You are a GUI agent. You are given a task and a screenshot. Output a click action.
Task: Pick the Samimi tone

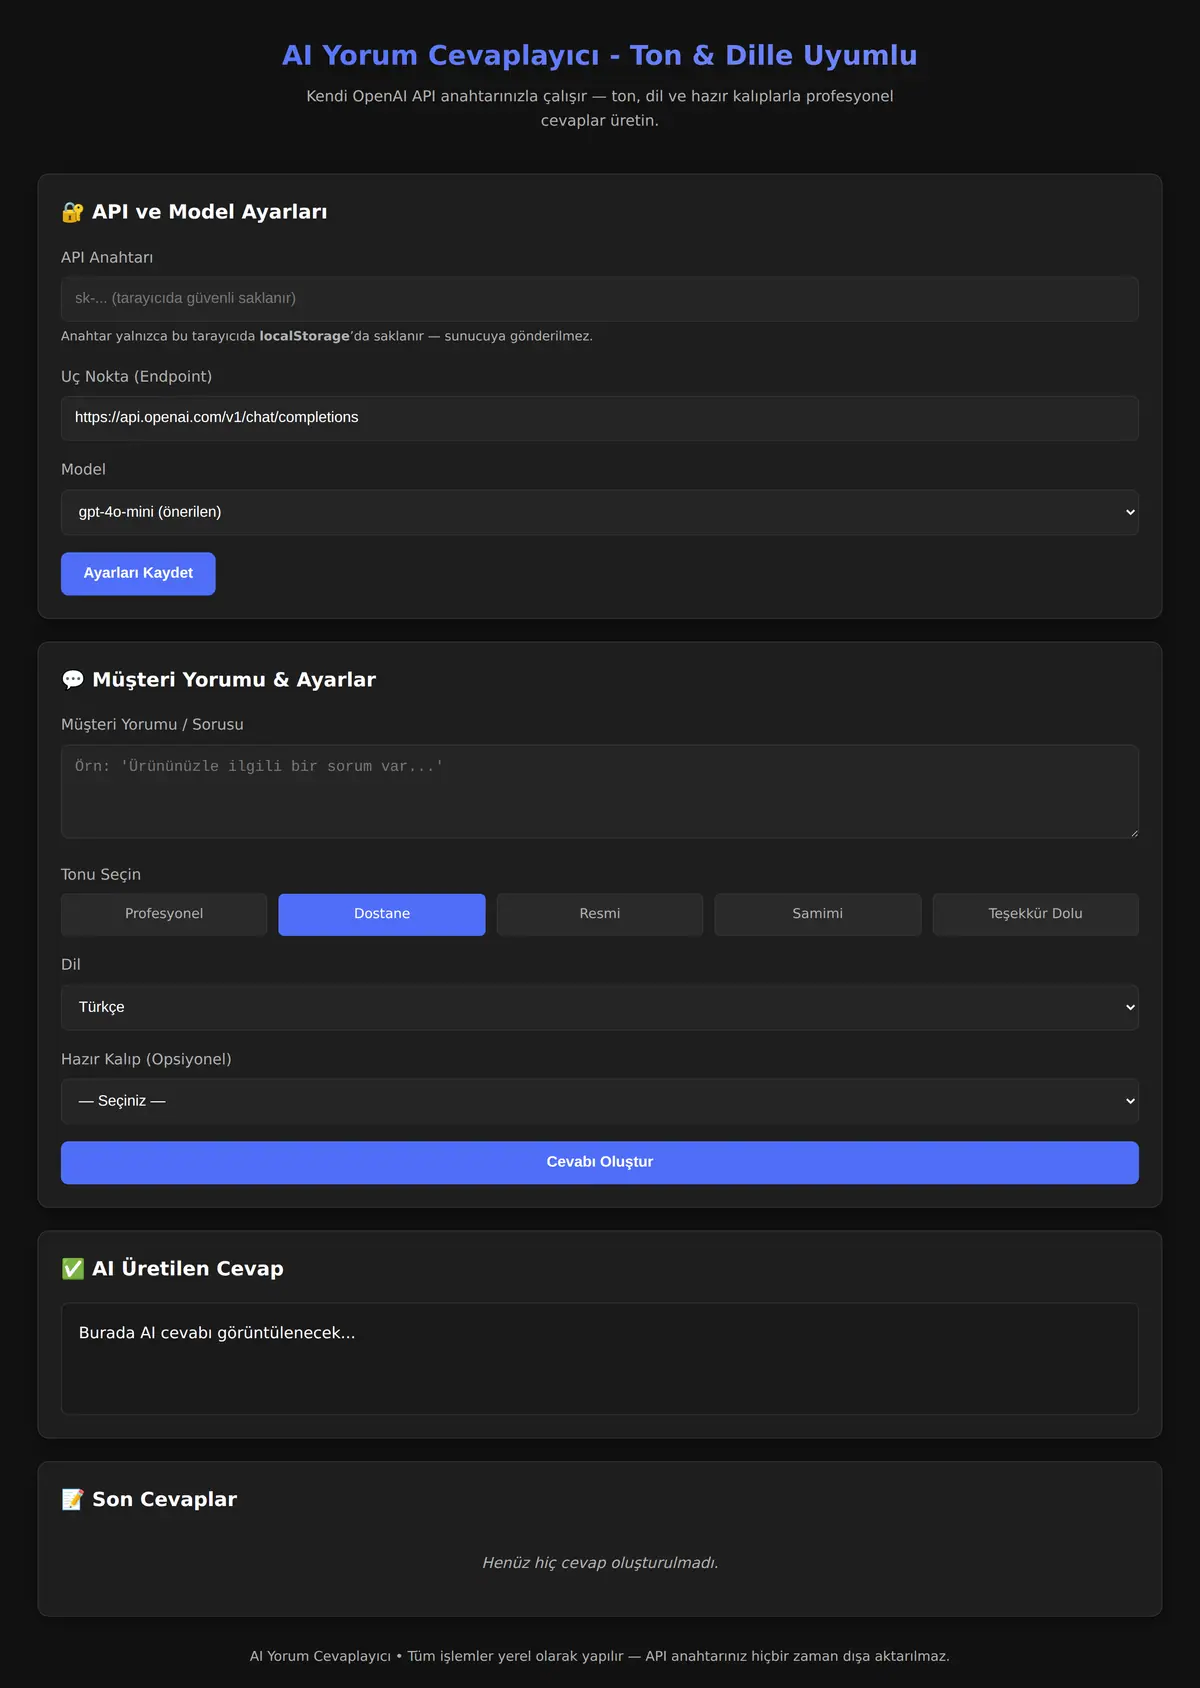click(x=818, y=914)
